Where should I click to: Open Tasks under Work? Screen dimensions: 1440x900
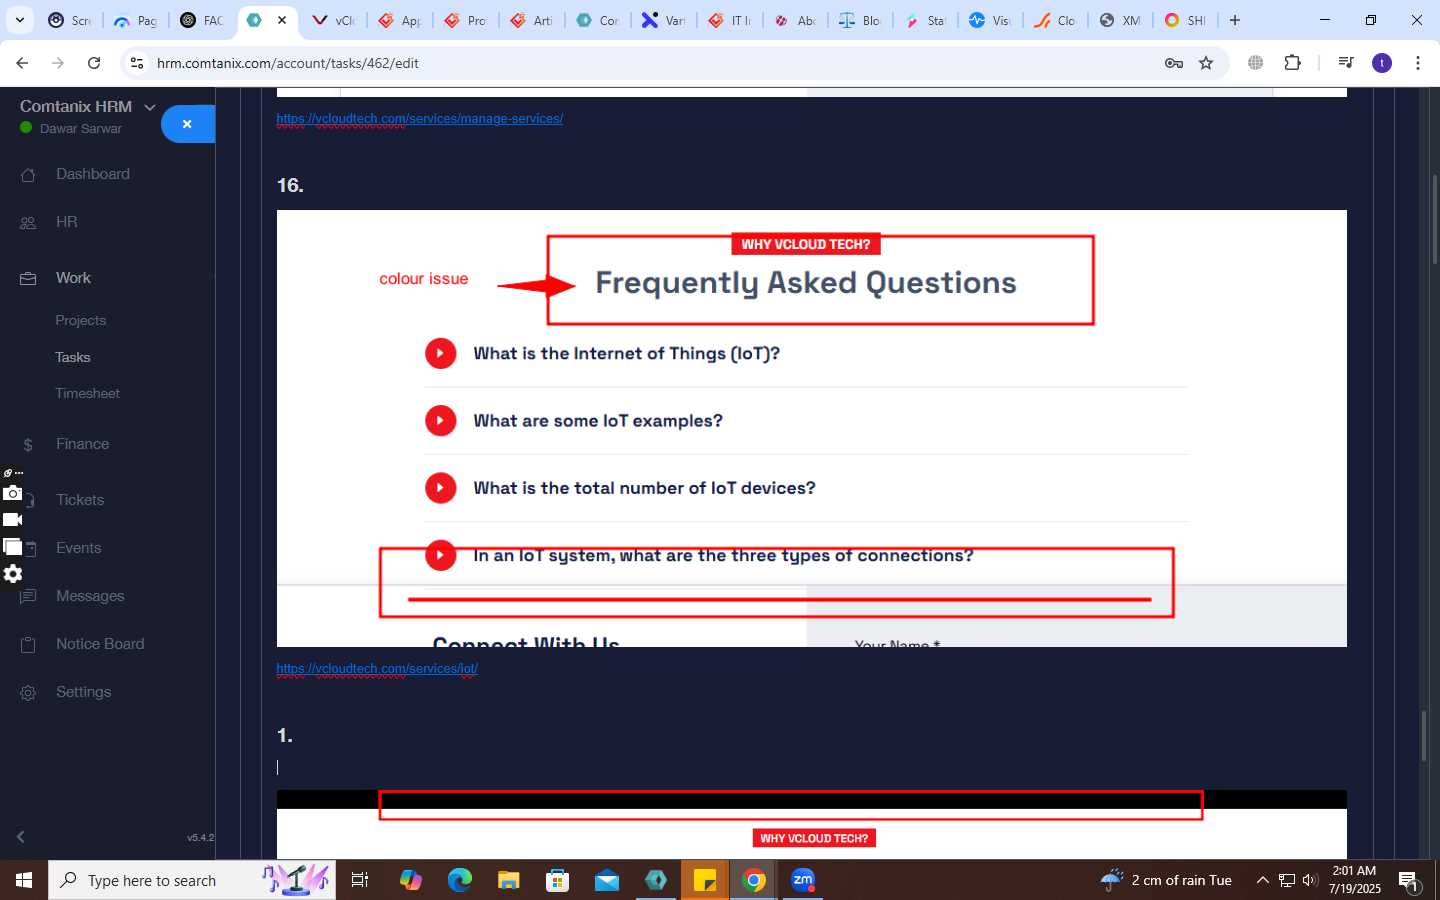coord(72,357)
